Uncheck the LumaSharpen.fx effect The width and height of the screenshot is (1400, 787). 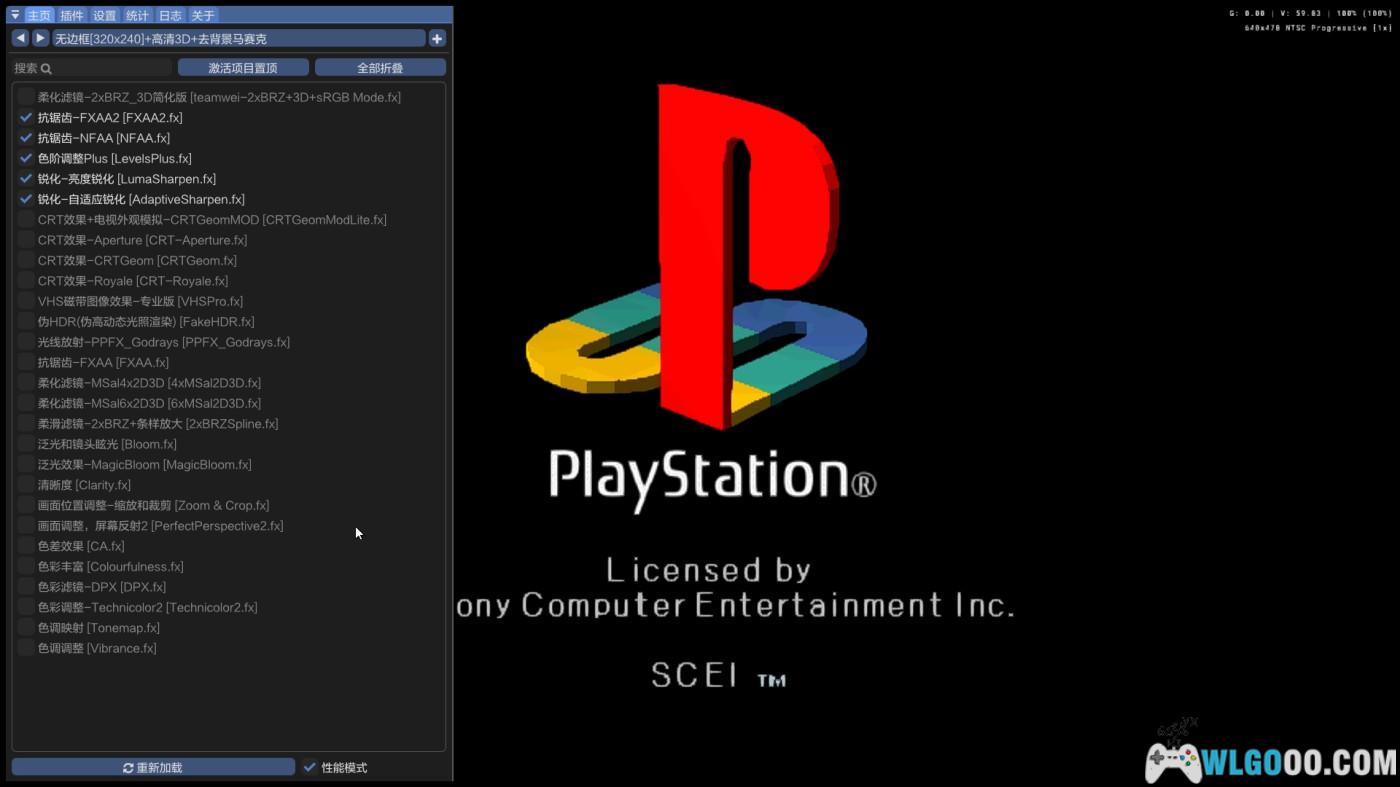(26, 179)
